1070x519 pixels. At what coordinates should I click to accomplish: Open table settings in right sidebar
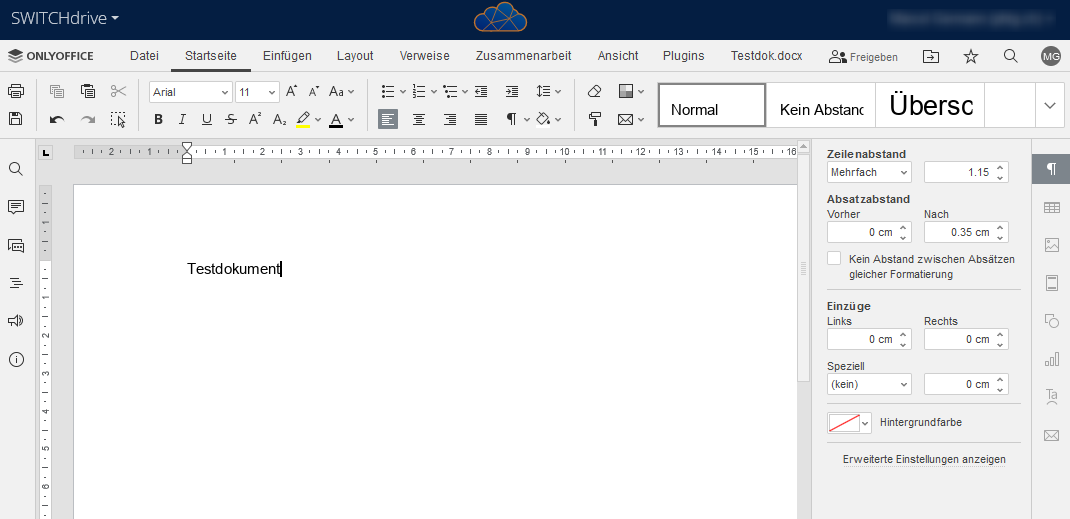pos(1051,207)
